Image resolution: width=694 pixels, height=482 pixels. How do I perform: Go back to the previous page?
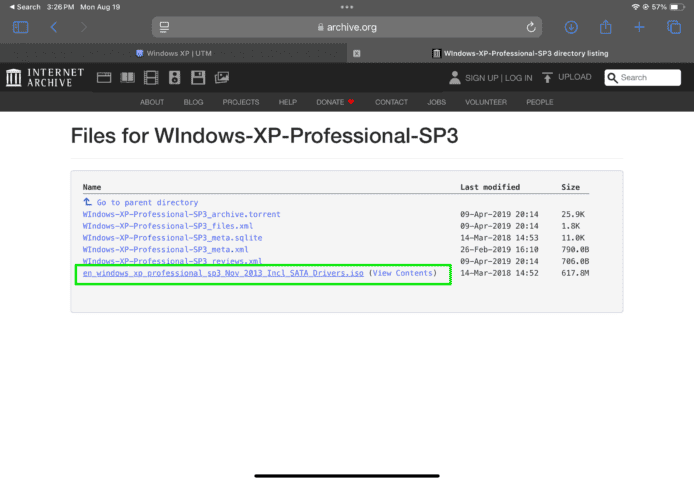tap(54, 27)
